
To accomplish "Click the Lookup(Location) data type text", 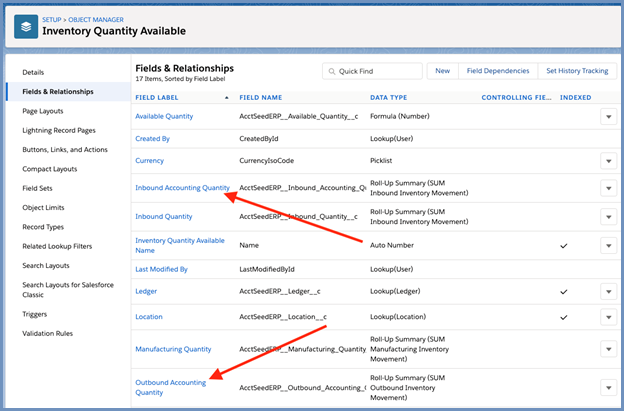I will (x=398, y=317).
